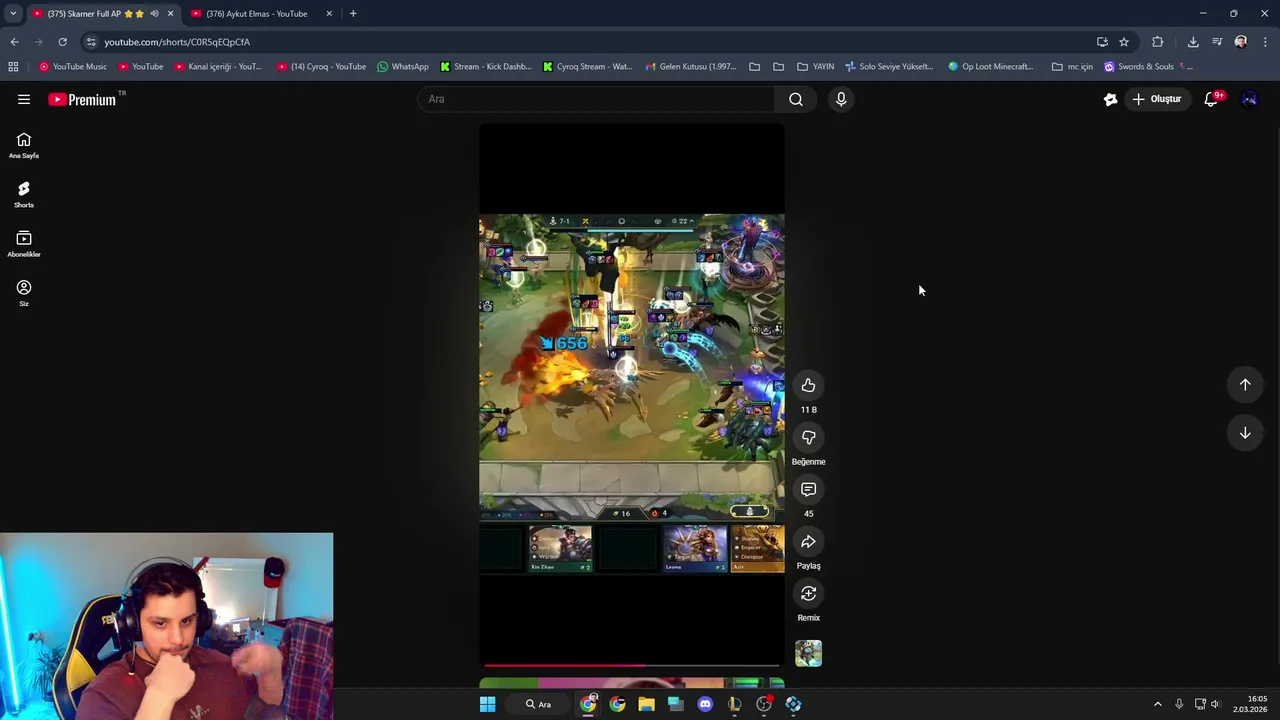Open the WhatsApp bookmark

pyautogui.click(x=403, y=67)
